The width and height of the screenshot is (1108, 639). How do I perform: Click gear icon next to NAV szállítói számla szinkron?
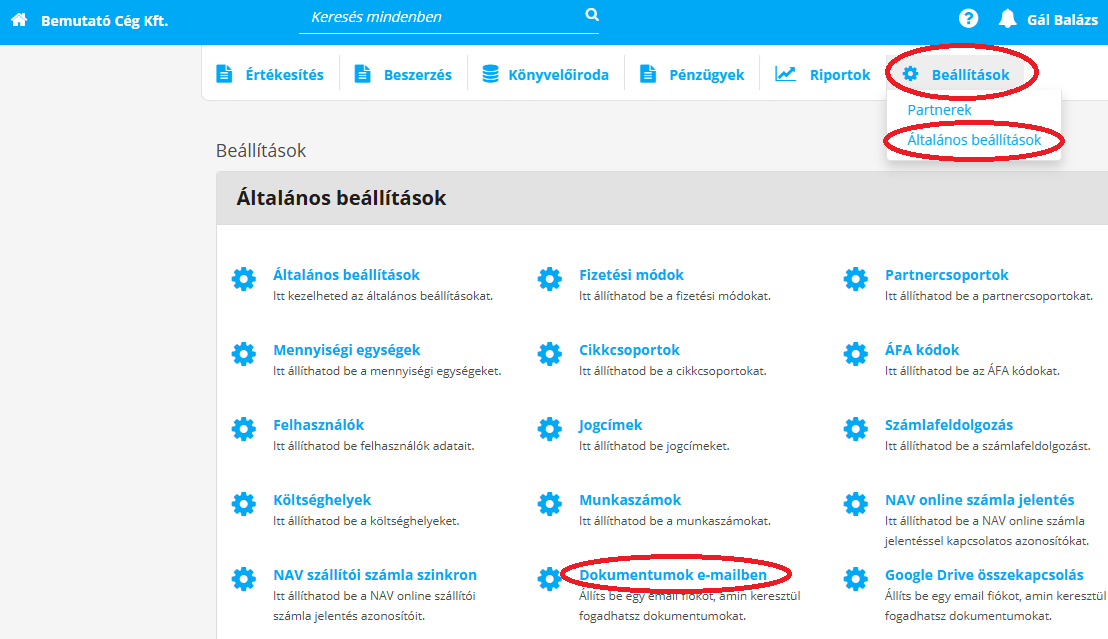click(x=244, y=579)
